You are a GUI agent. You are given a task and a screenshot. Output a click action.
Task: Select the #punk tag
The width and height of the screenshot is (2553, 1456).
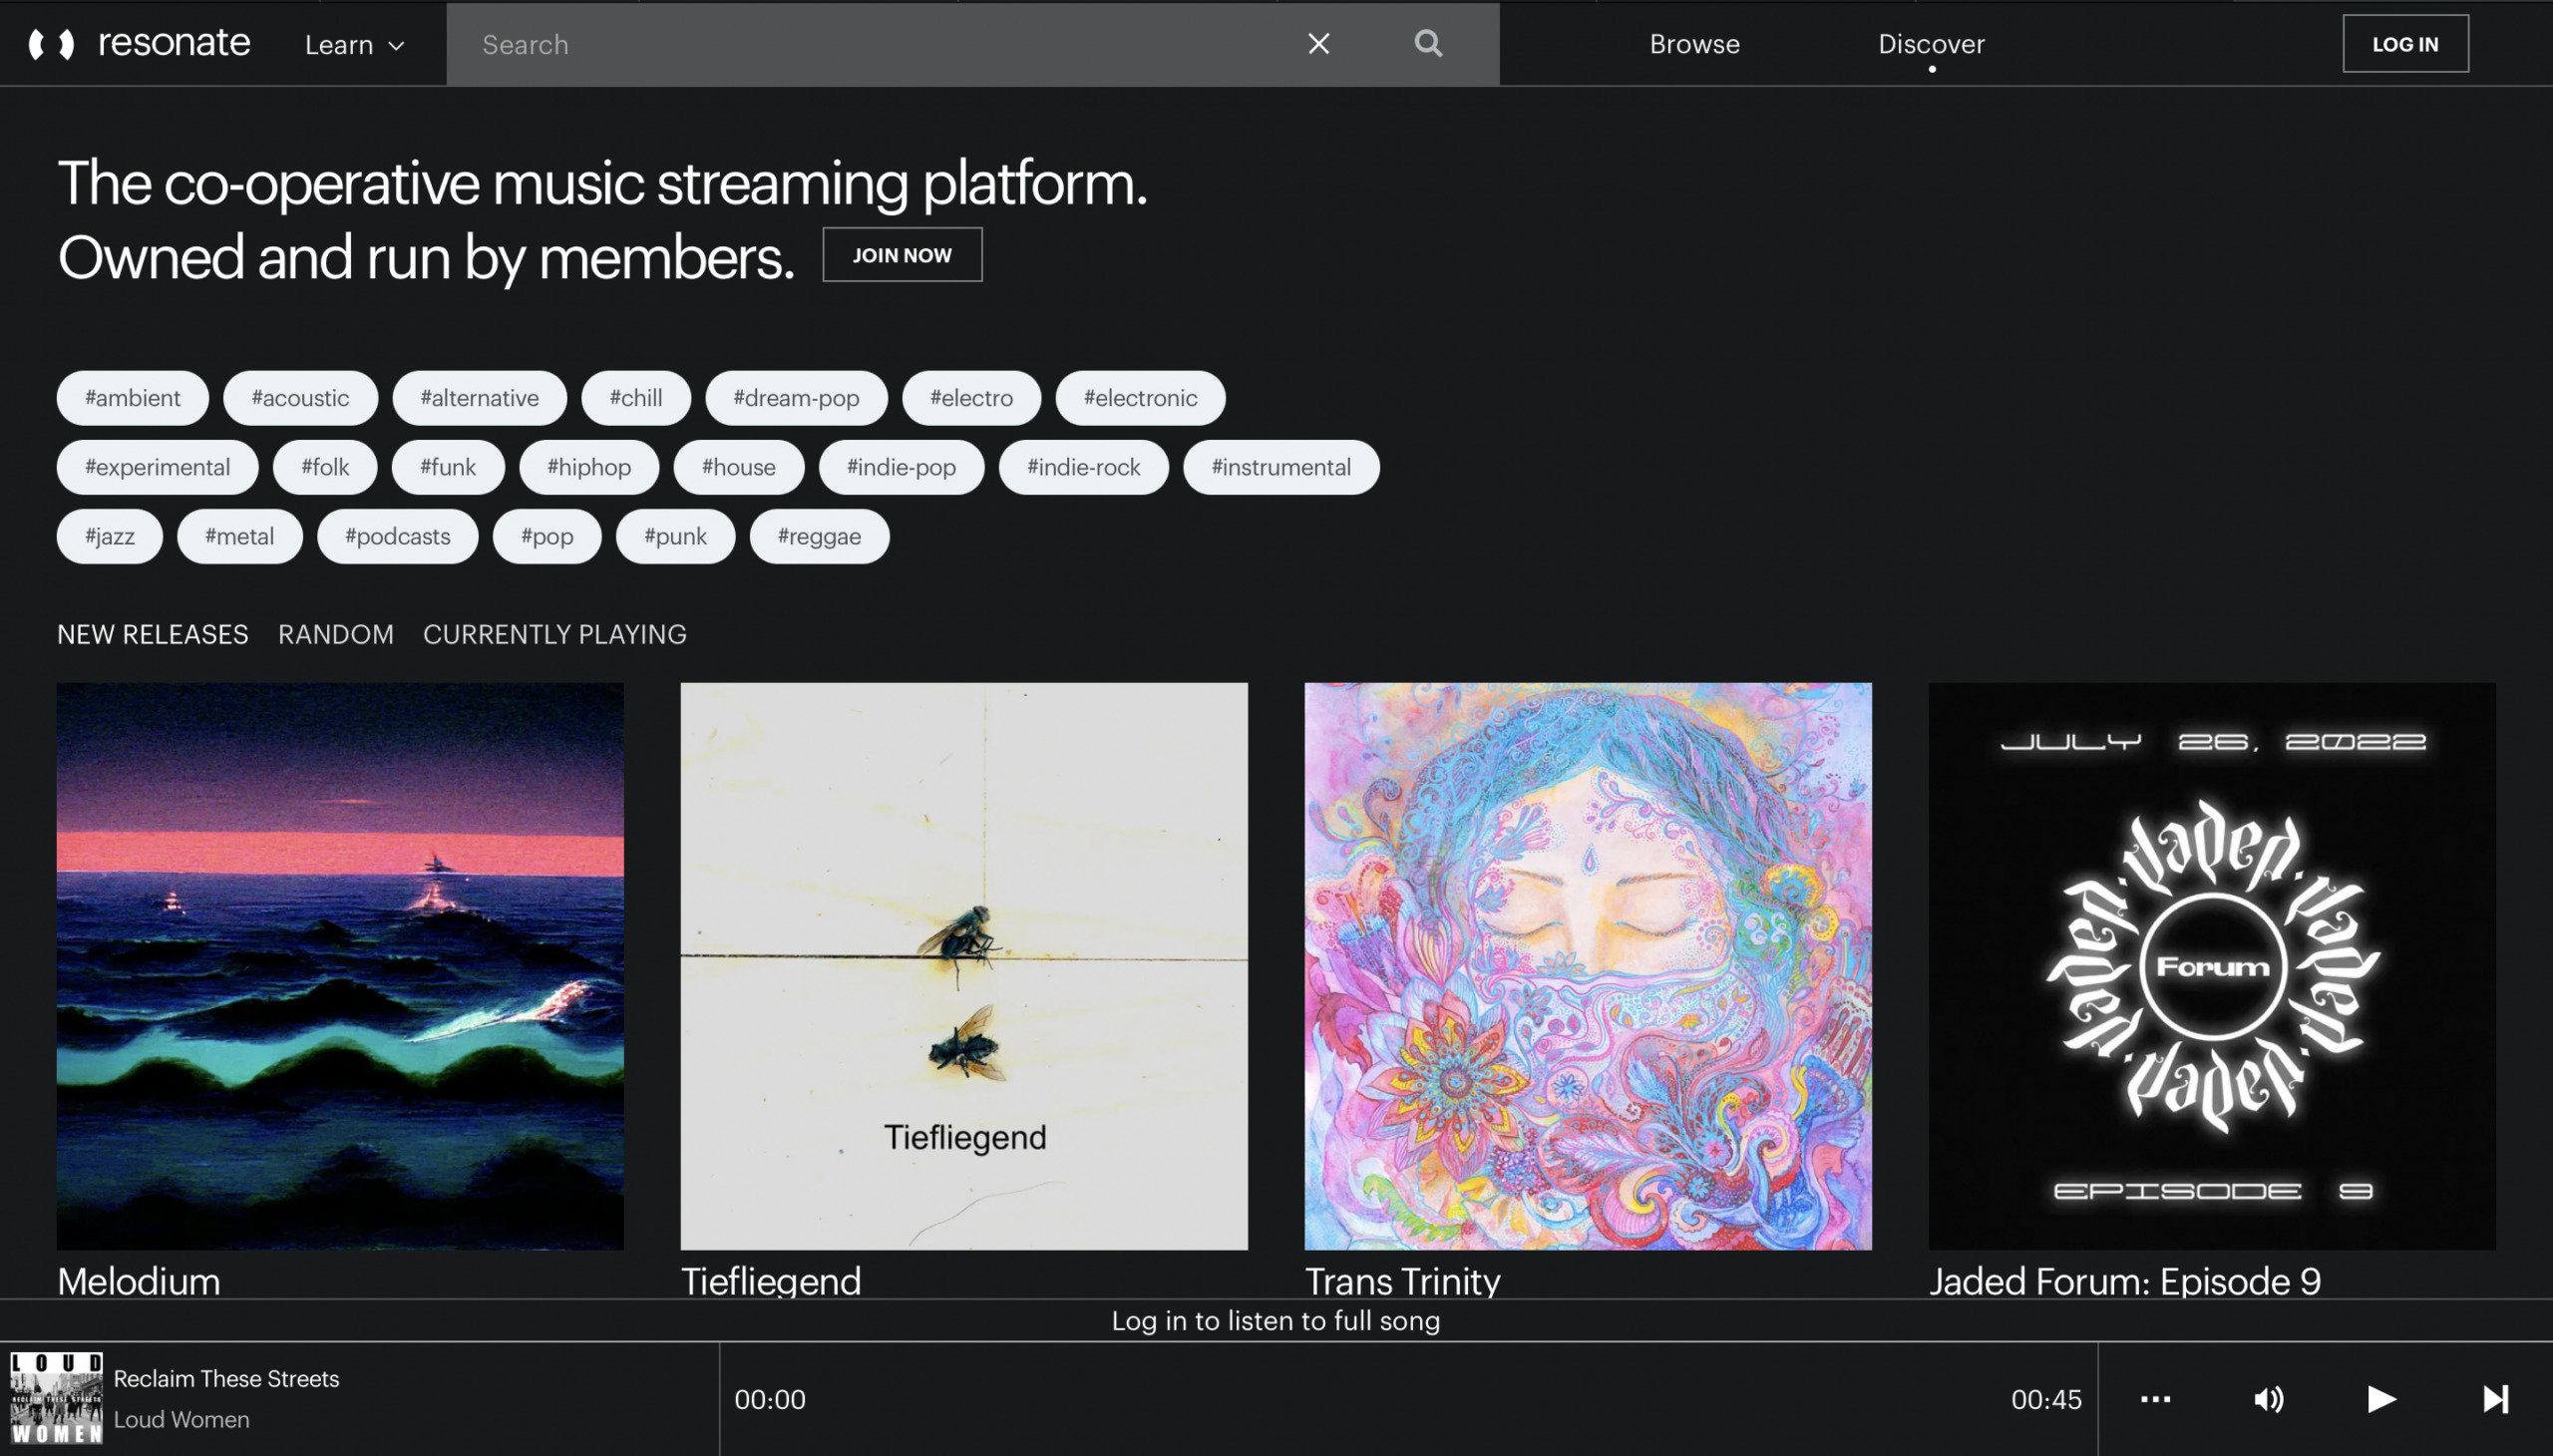(x=675, y=536)
